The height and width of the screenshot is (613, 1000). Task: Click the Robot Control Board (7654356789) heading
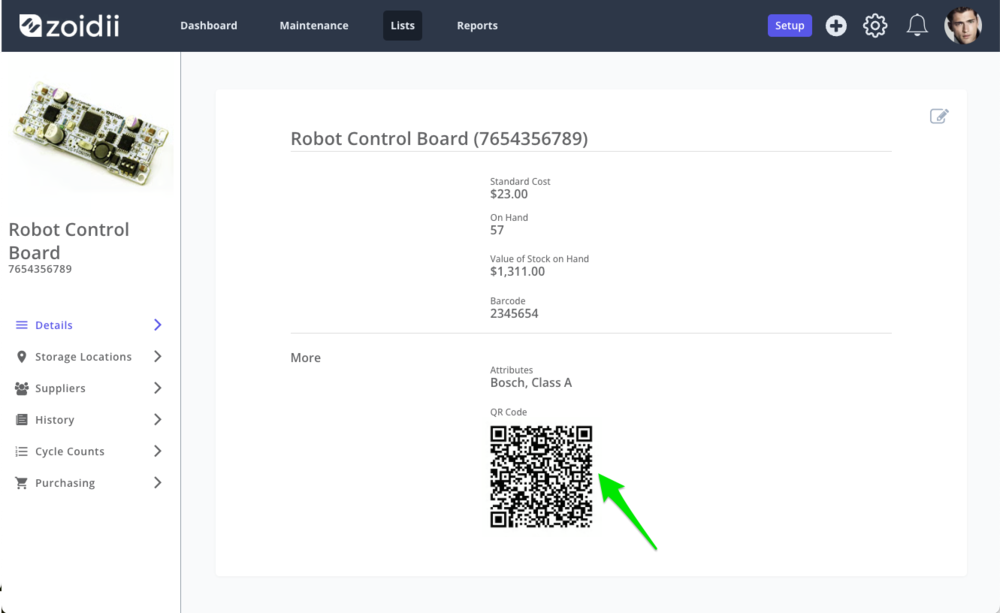click(439, 138)
